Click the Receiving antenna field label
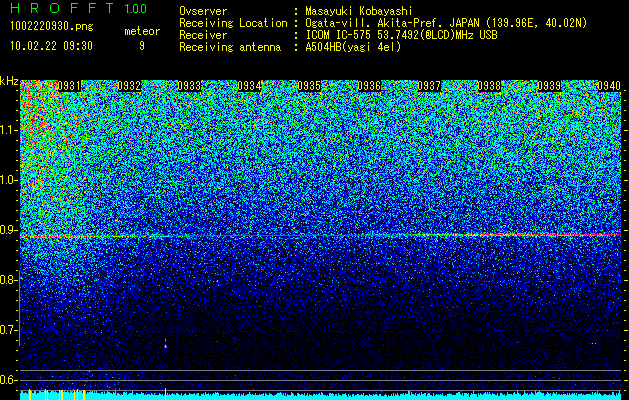 (x=230, y=47)
